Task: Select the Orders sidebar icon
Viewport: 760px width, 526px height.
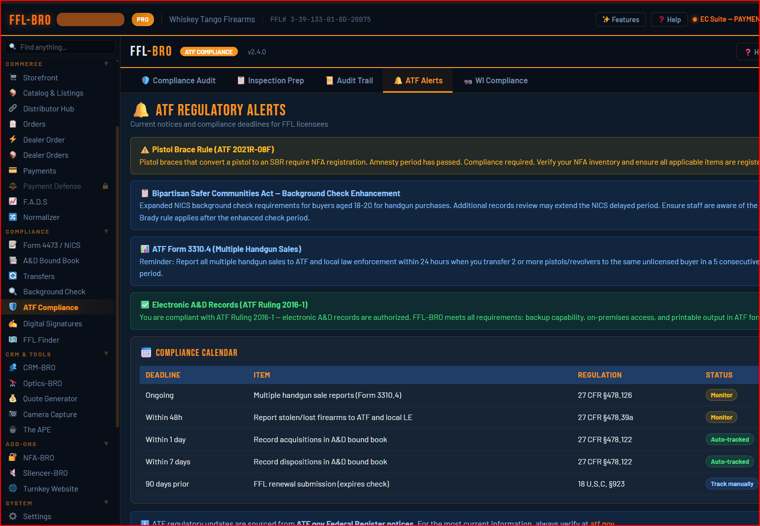Action: click(13, 124)
